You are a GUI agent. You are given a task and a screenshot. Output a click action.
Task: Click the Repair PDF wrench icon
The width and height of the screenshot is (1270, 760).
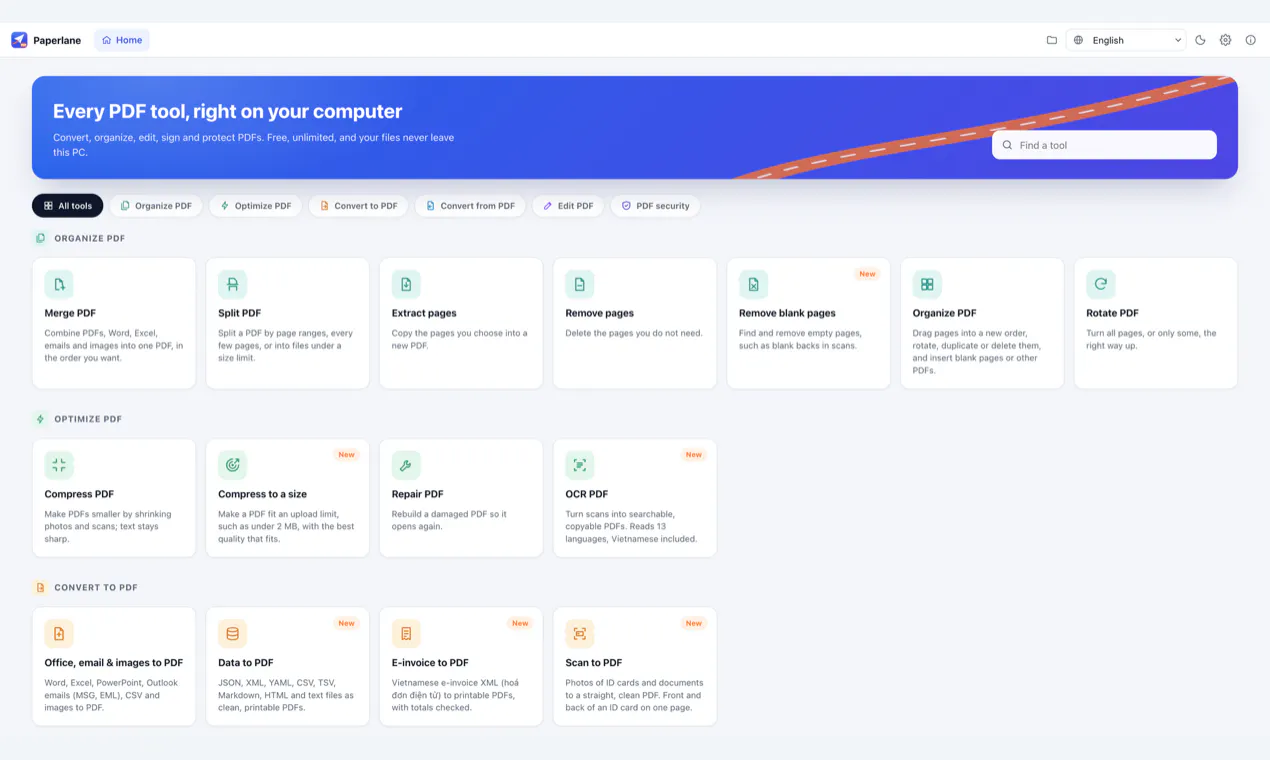(406, 465)
